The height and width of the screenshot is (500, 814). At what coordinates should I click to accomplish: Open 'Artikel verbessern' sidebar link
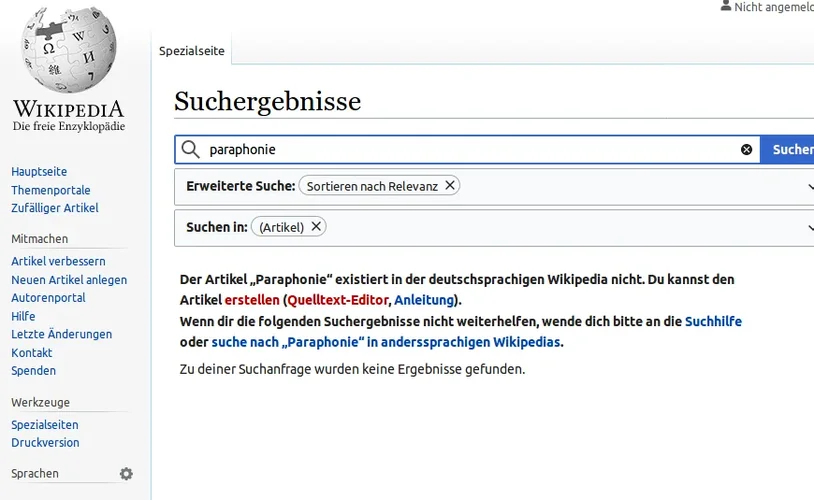click(x=58, y=261)
